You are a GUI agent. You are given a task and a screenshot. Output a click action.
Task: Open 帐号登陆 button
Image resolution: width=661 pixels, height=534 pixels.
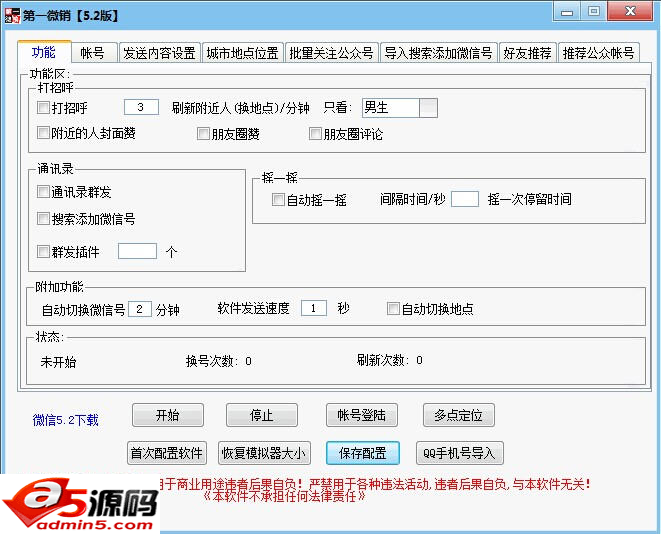(362, 415)
